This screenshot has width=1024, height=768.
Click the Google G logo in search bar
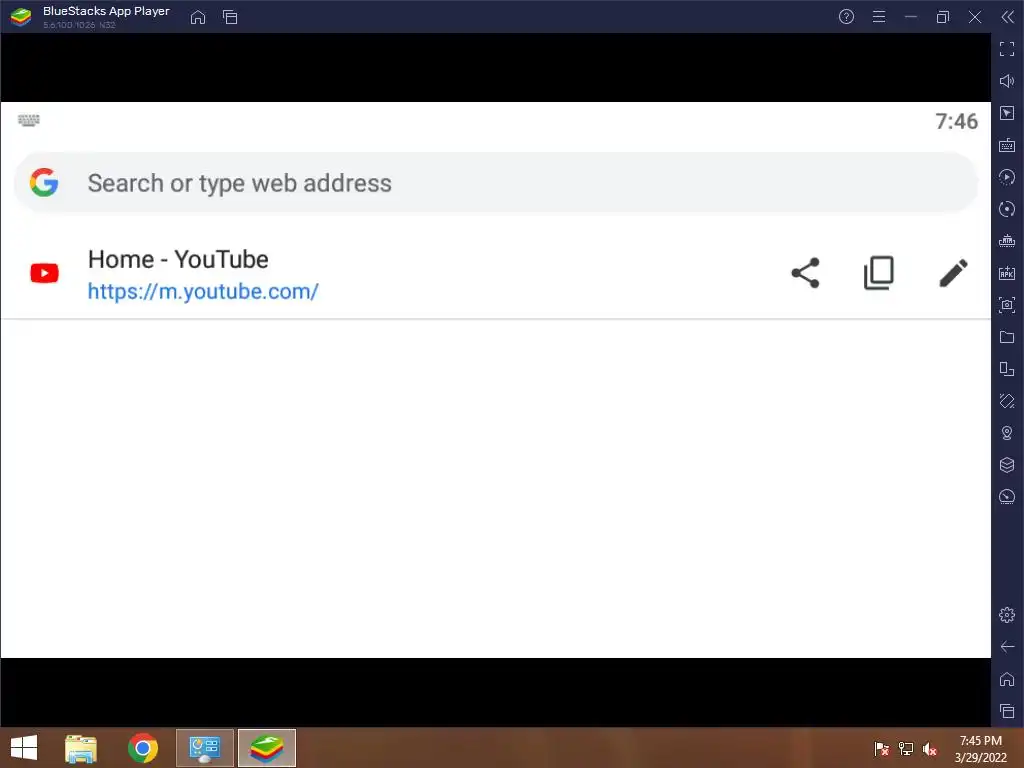pos(44,182)
